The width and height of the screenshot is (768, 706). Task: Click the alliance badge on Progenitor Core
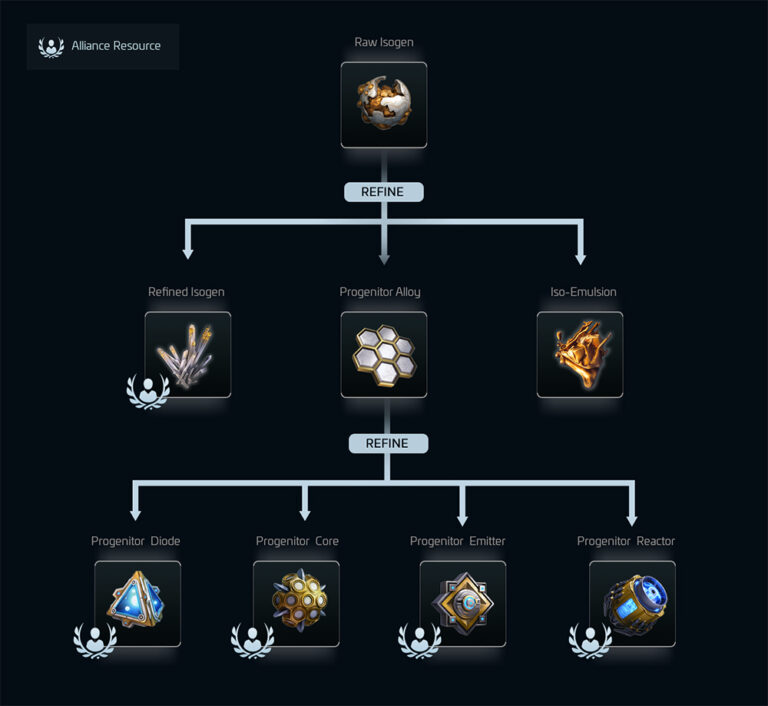[253, 640]
